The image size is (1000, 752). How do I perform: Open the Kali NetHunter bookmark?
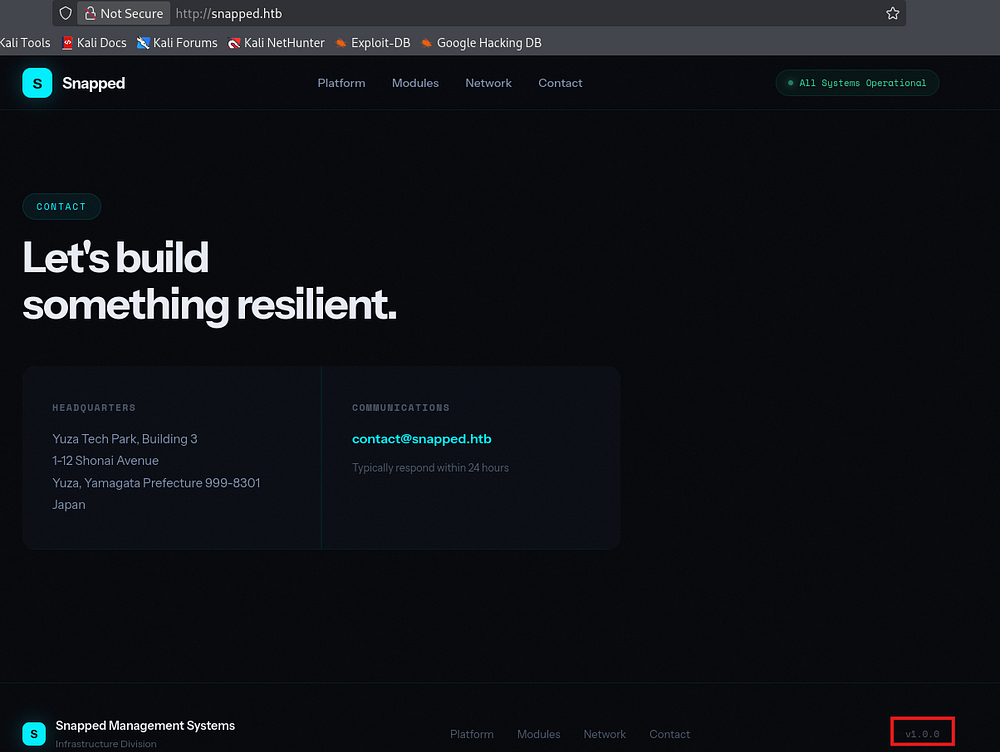(277, 43)
